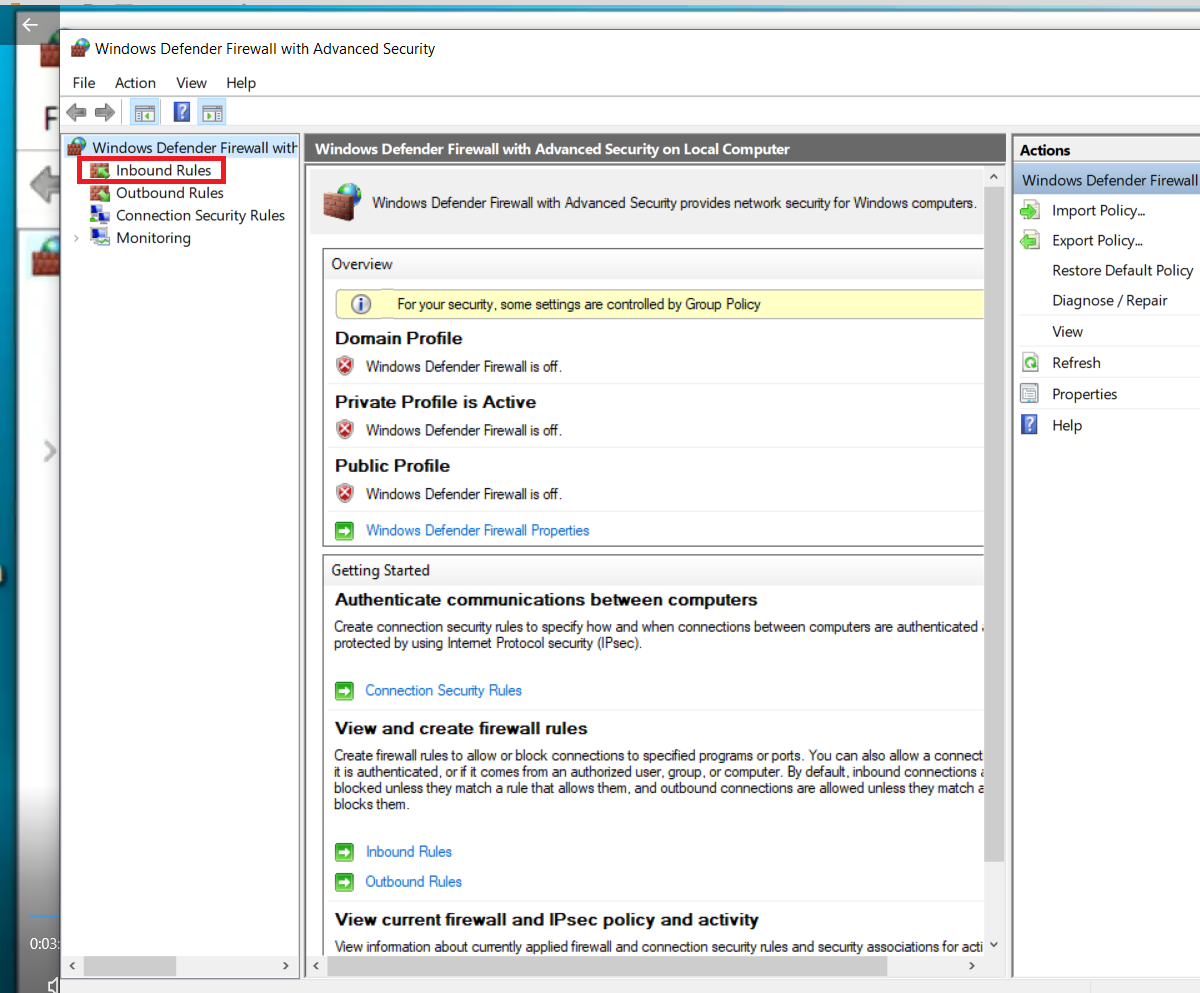
Task: Click the Back arrow in the toolbar
Action: pyautogui.click(x=76, y=112)
